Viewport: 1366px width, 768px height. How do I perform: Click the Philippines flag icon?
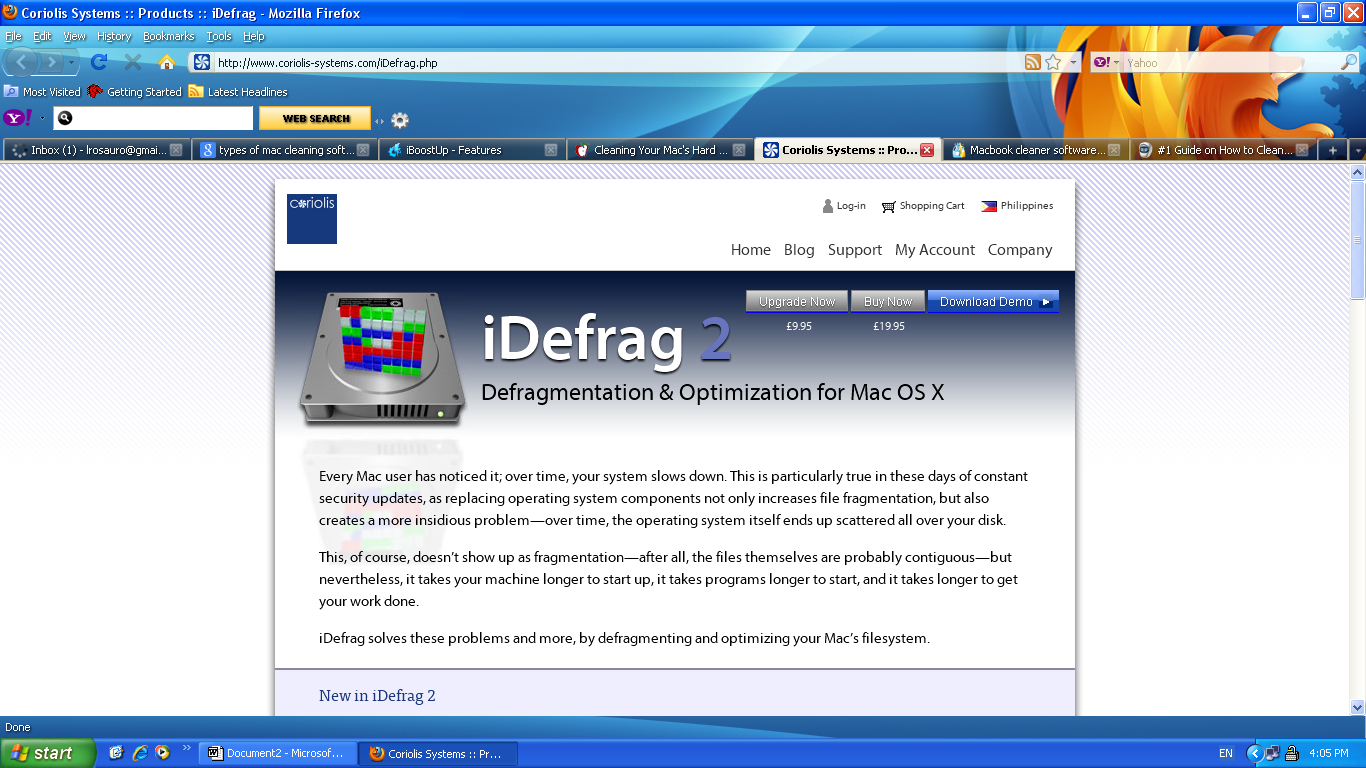(x=989, y=206)
